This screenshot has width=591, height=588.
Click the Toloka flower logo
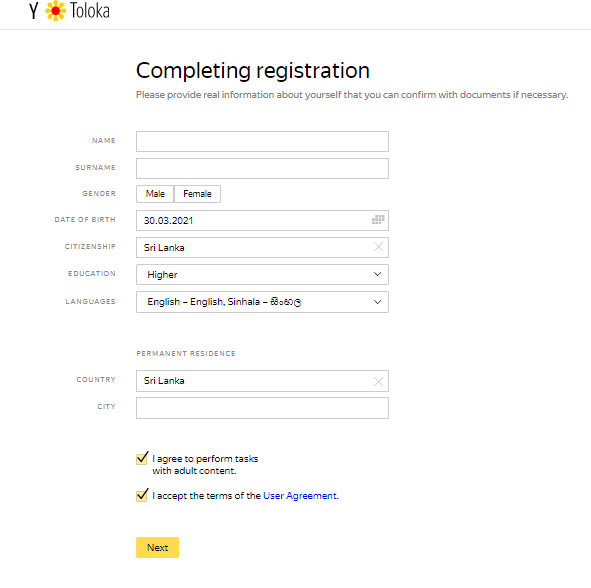tap(55, 11)
